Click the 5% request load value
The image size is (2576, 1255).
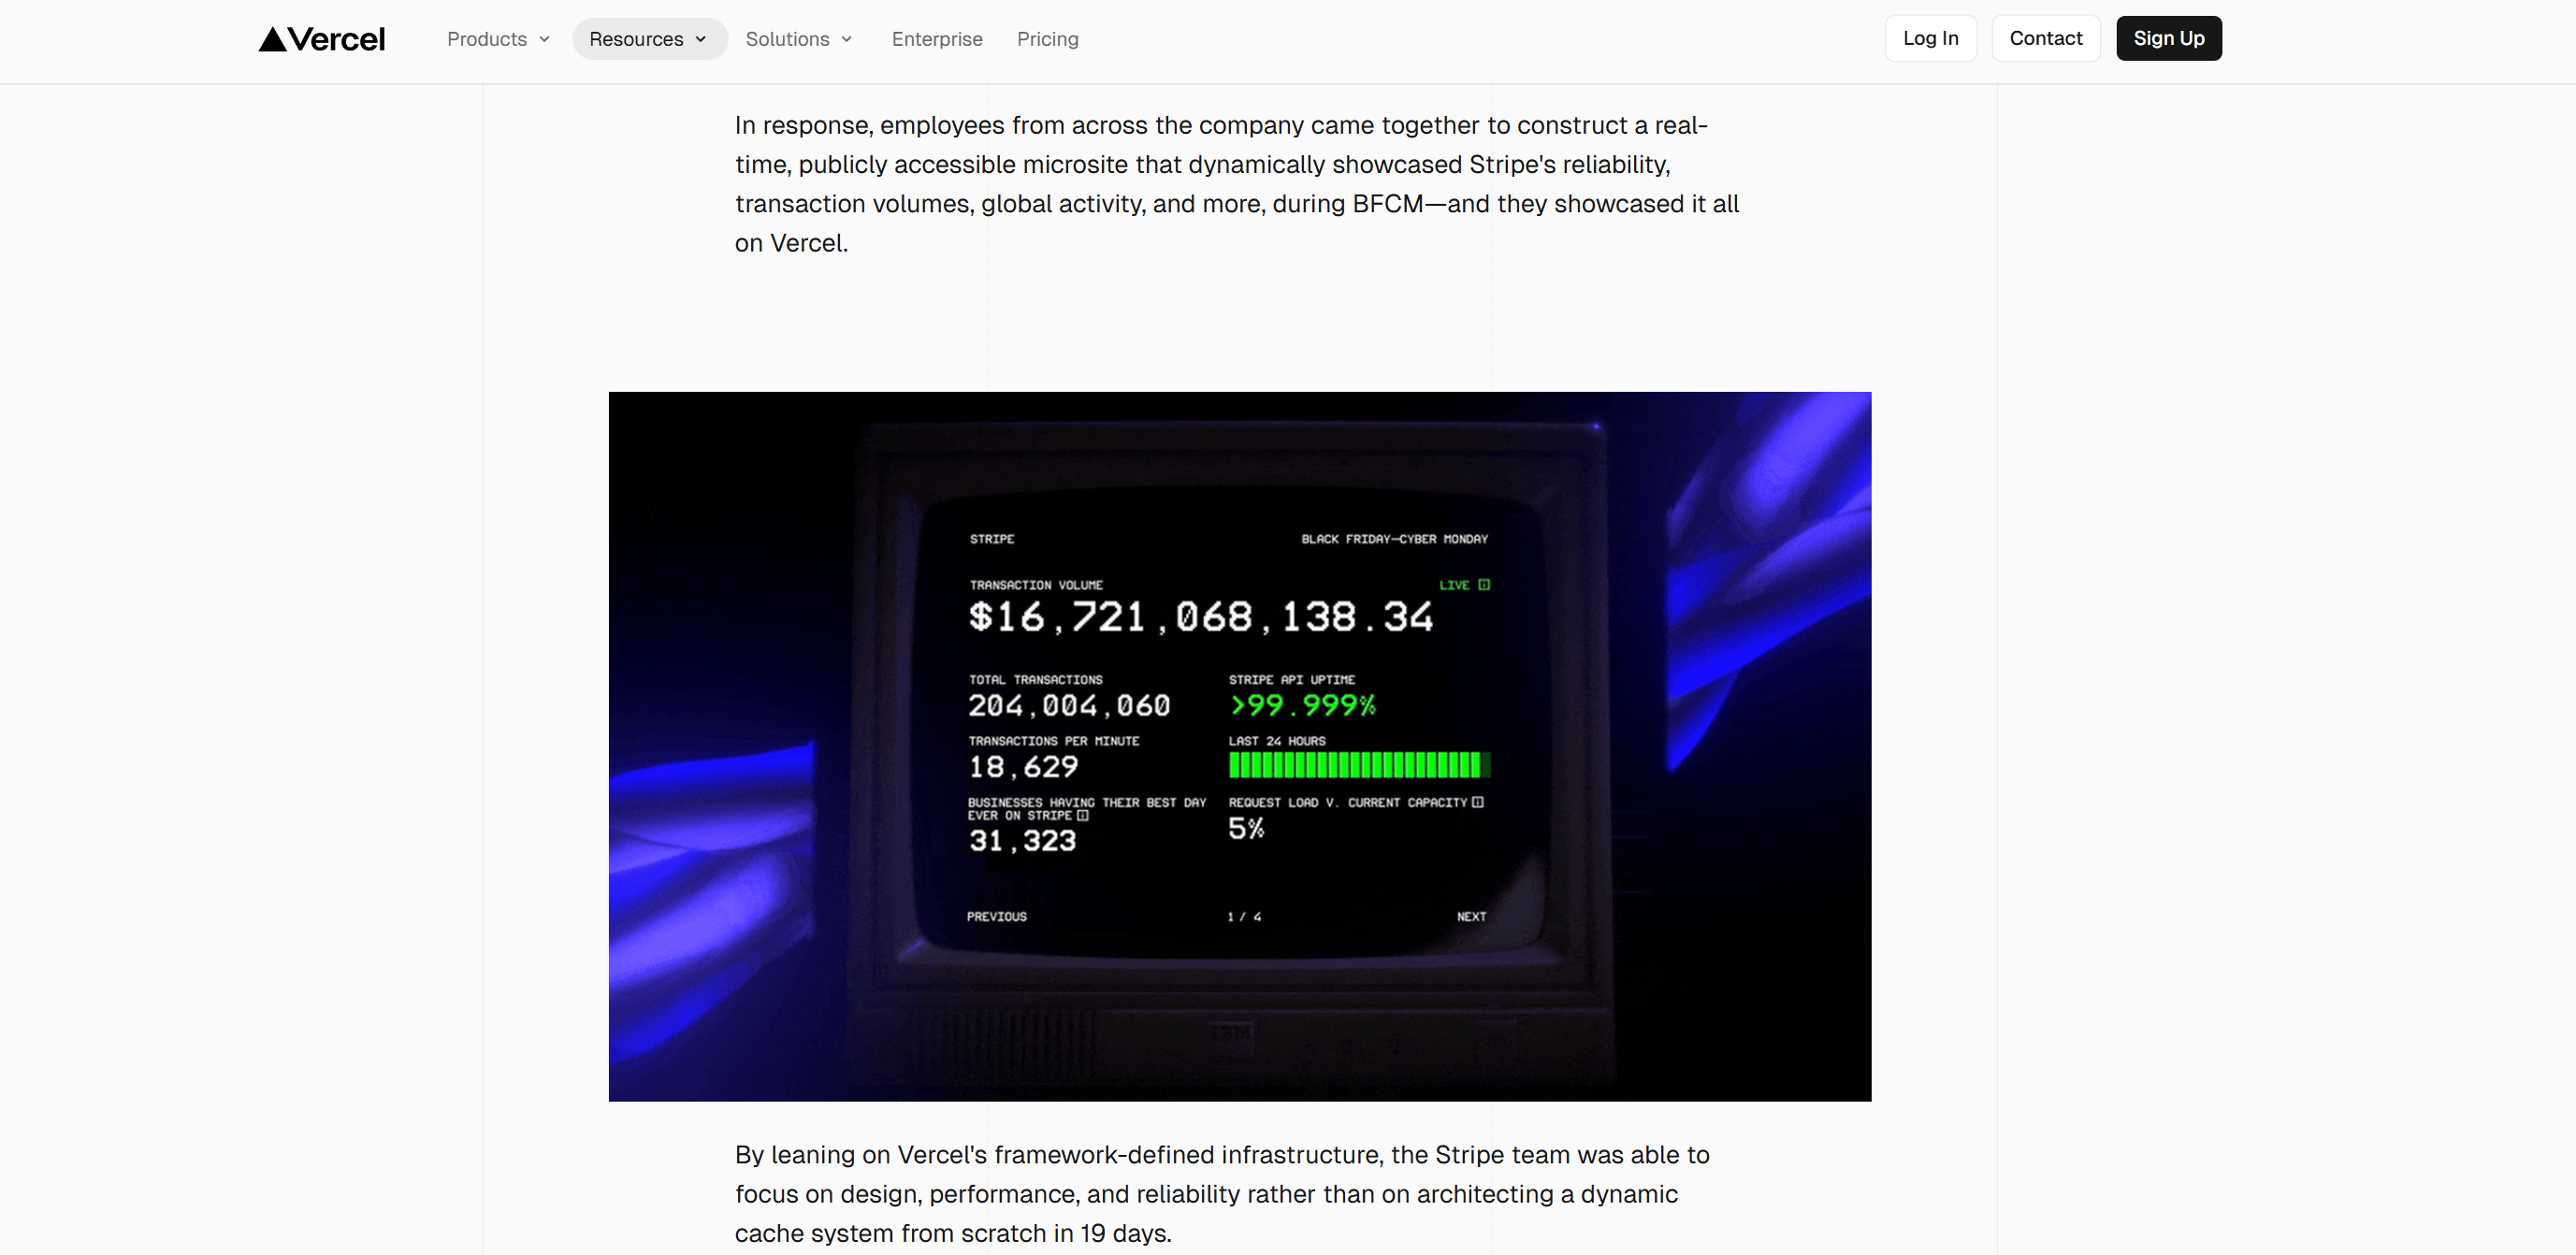coord(1246,828)
